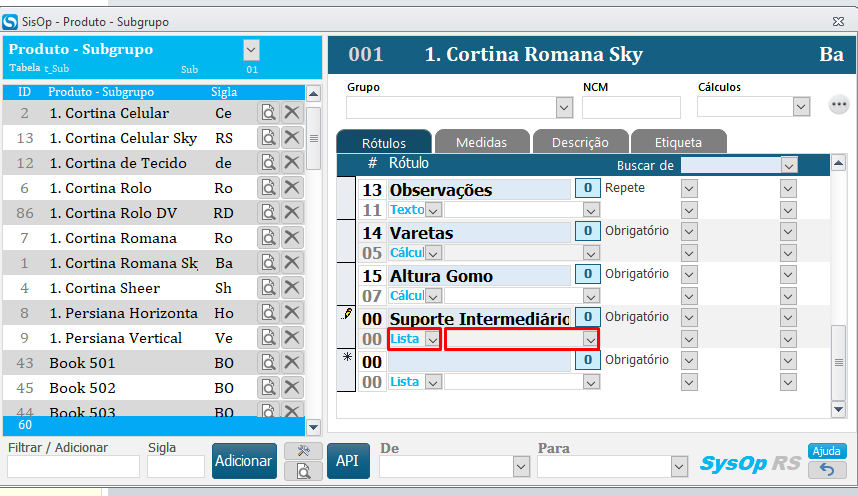
Task: Click the Filtrar / Adicionar input field
Action: [x=74, y=466]
